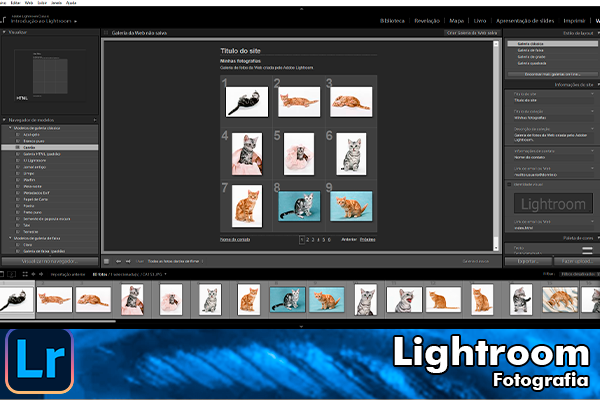600x400 pixels.
Task: Collapse the Visualizar panel
Action: 4,32
